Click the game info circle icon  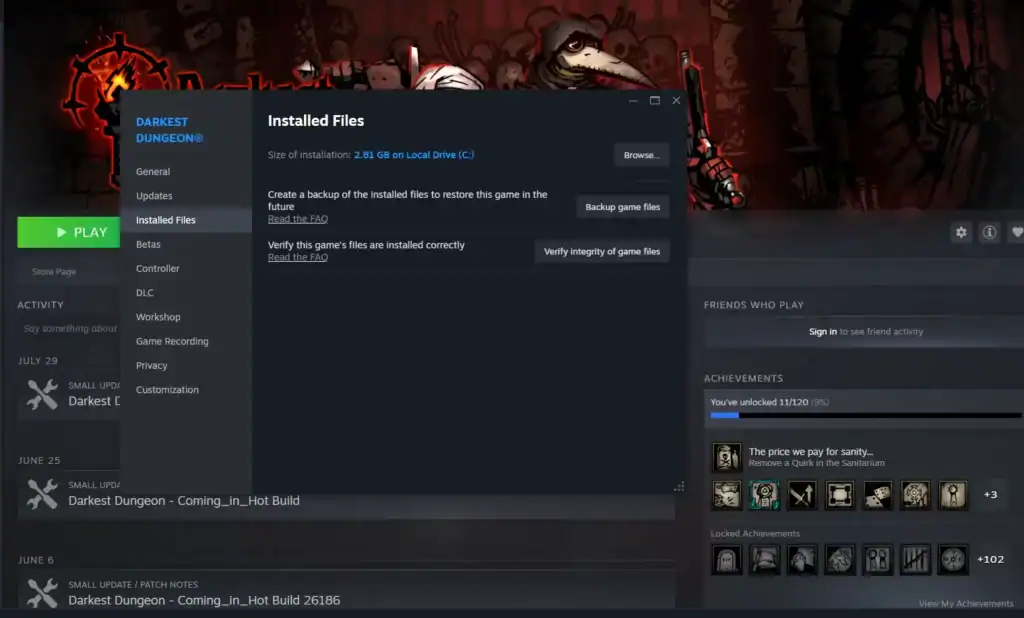[989, 232]
